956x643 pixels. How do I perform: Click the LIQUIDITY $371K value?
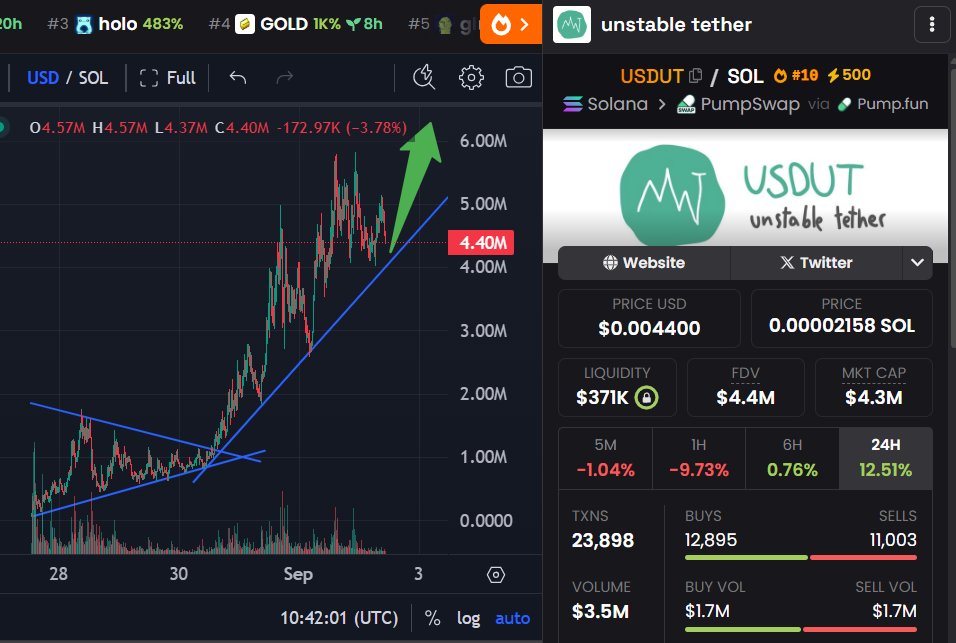[602, 398]
